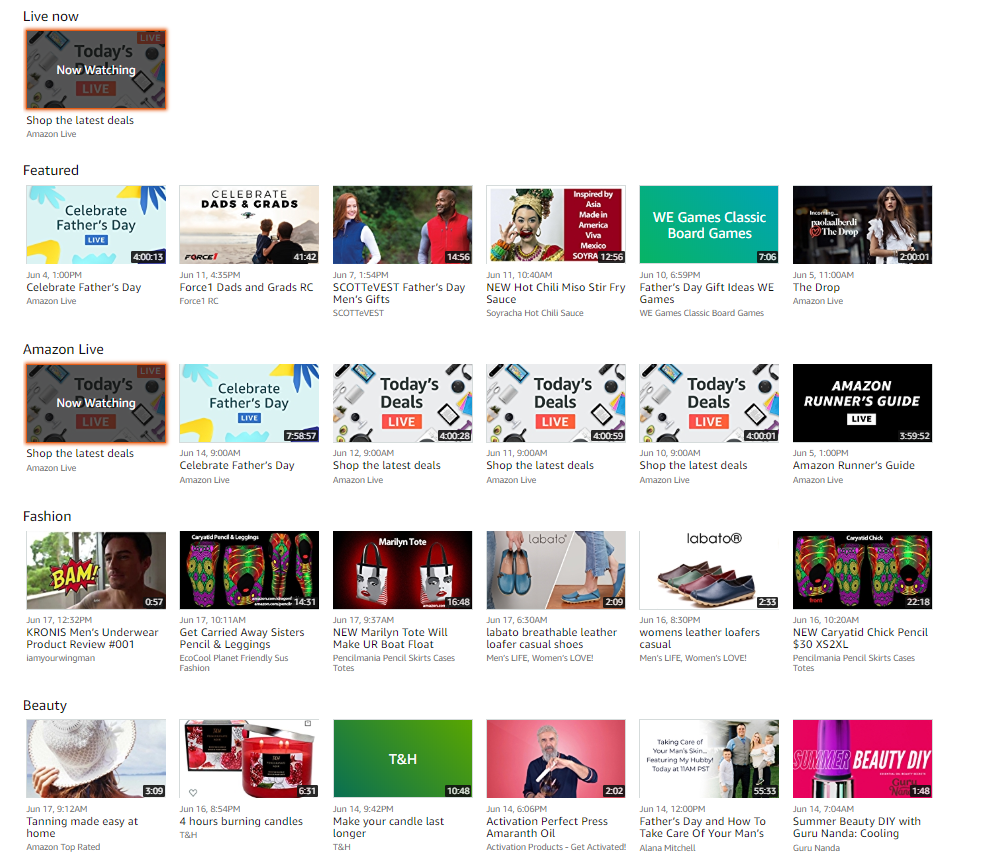Click 'NEW Marilyn Tote Will Make UR Boat Float'
Image resolution: width=981 pixels, height=868 pixels.
click(390, 638)
